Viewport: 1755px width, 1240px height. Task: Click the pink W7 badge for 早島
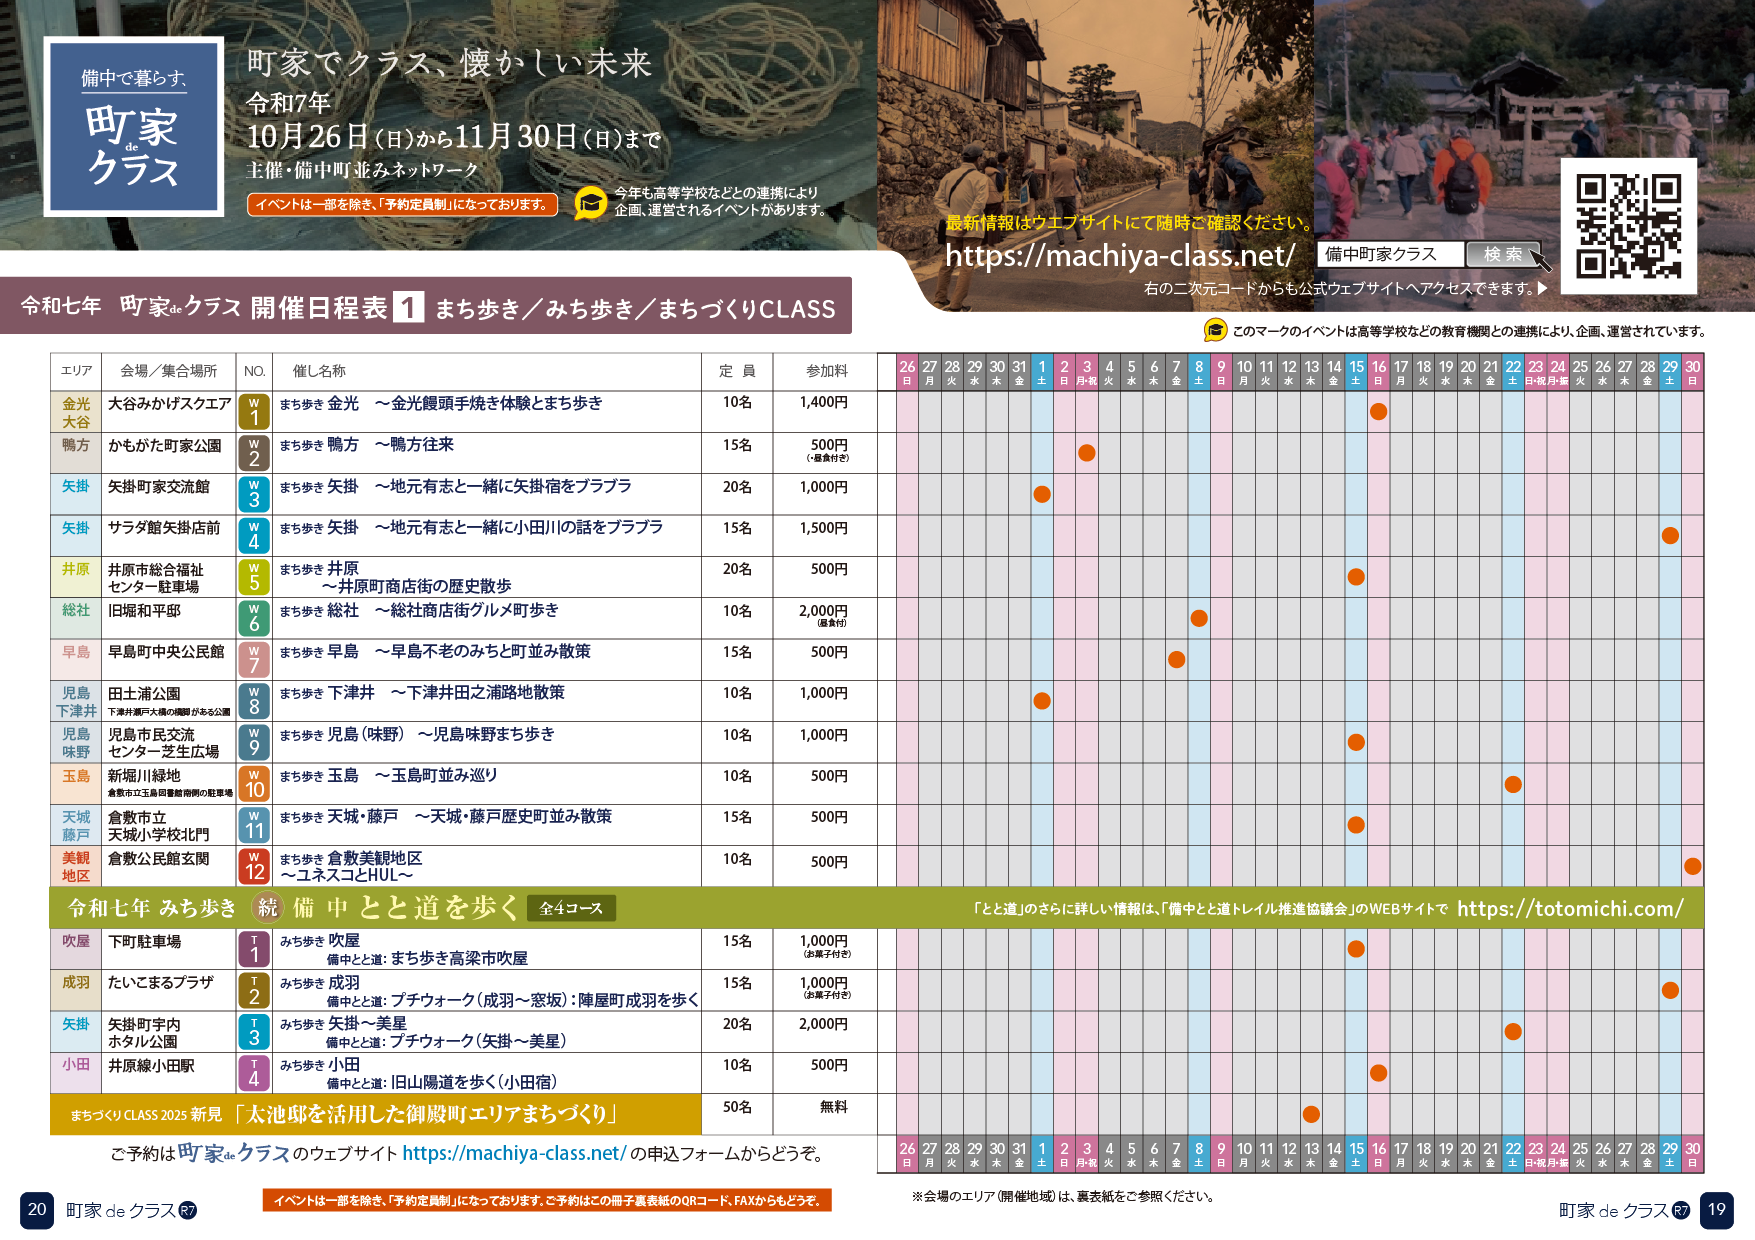[254, 660]
